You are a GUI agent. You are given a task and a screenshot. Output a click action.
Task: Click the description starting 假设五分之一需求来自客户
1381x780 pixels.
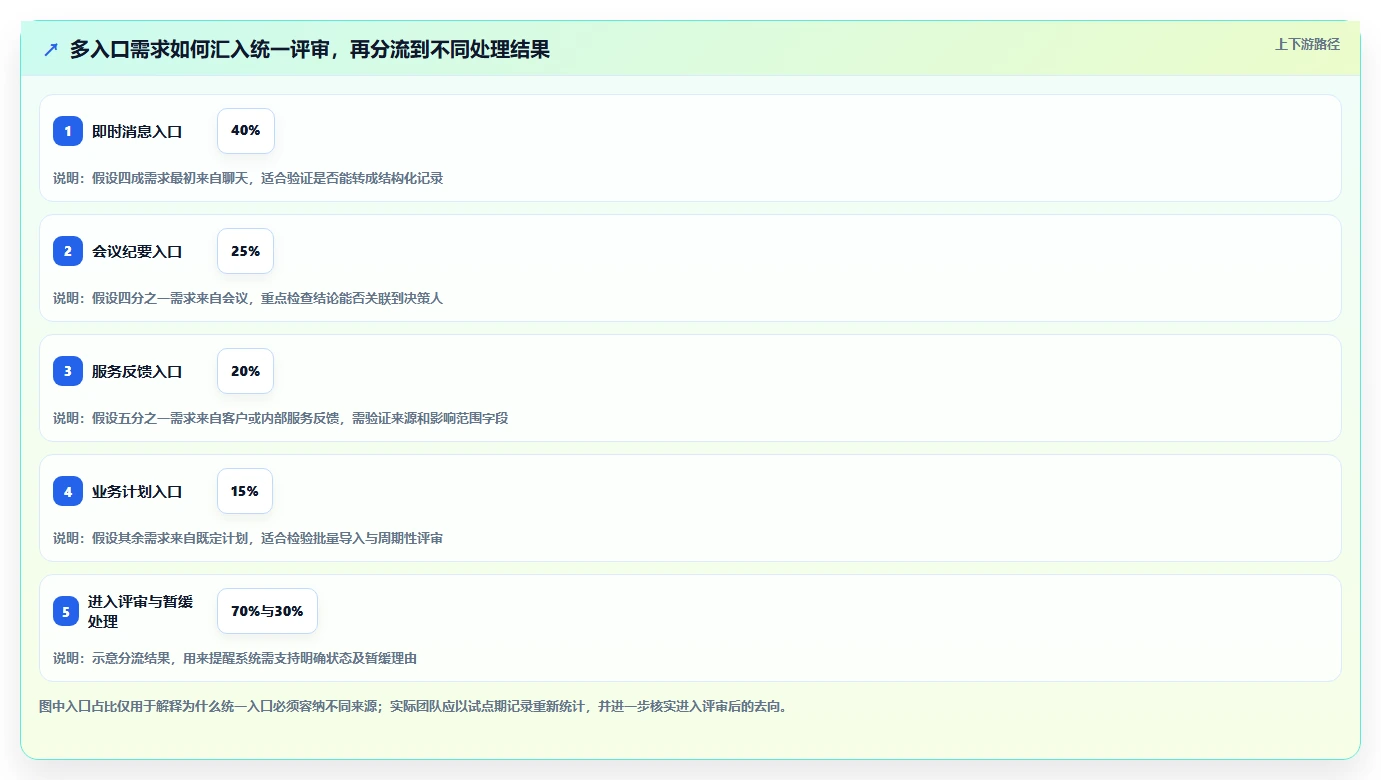point(281,418)
